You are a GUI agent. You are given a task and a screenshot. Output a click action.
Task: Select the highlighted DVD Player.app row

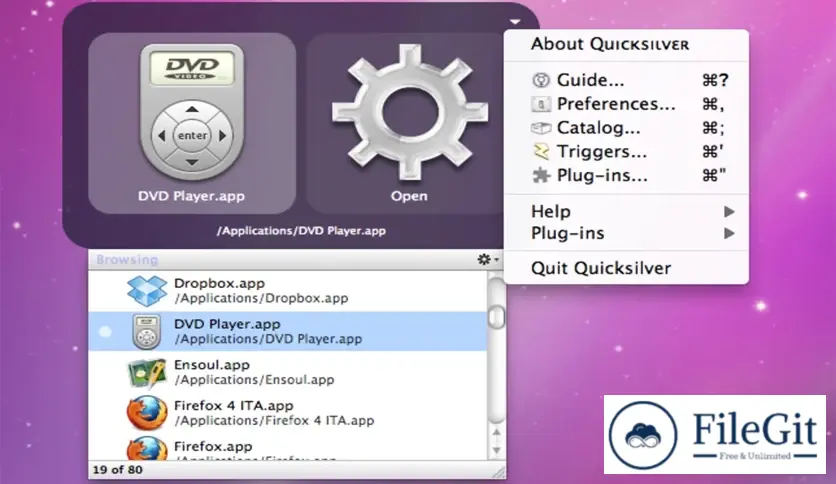[x=288, y=332]
